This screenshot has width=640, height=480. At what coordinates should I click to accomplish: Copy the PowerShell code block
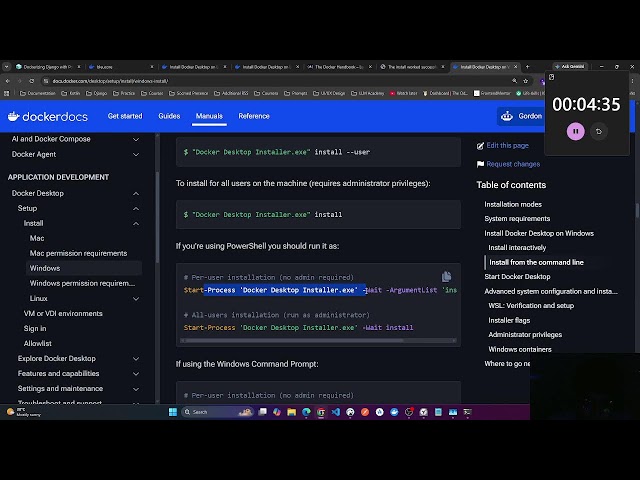pyautogui.click(x=446, y=277)
